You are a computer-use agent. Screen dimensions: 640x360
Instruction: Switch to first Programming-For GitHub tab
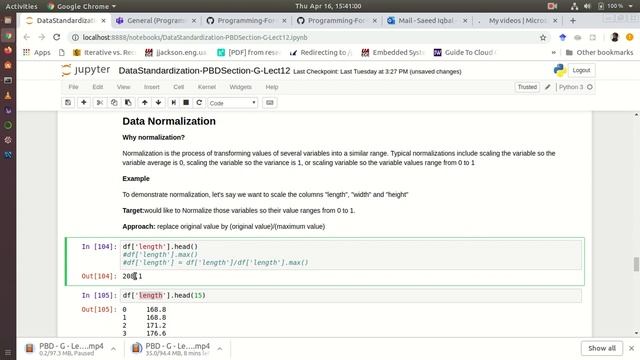point(246,20)
